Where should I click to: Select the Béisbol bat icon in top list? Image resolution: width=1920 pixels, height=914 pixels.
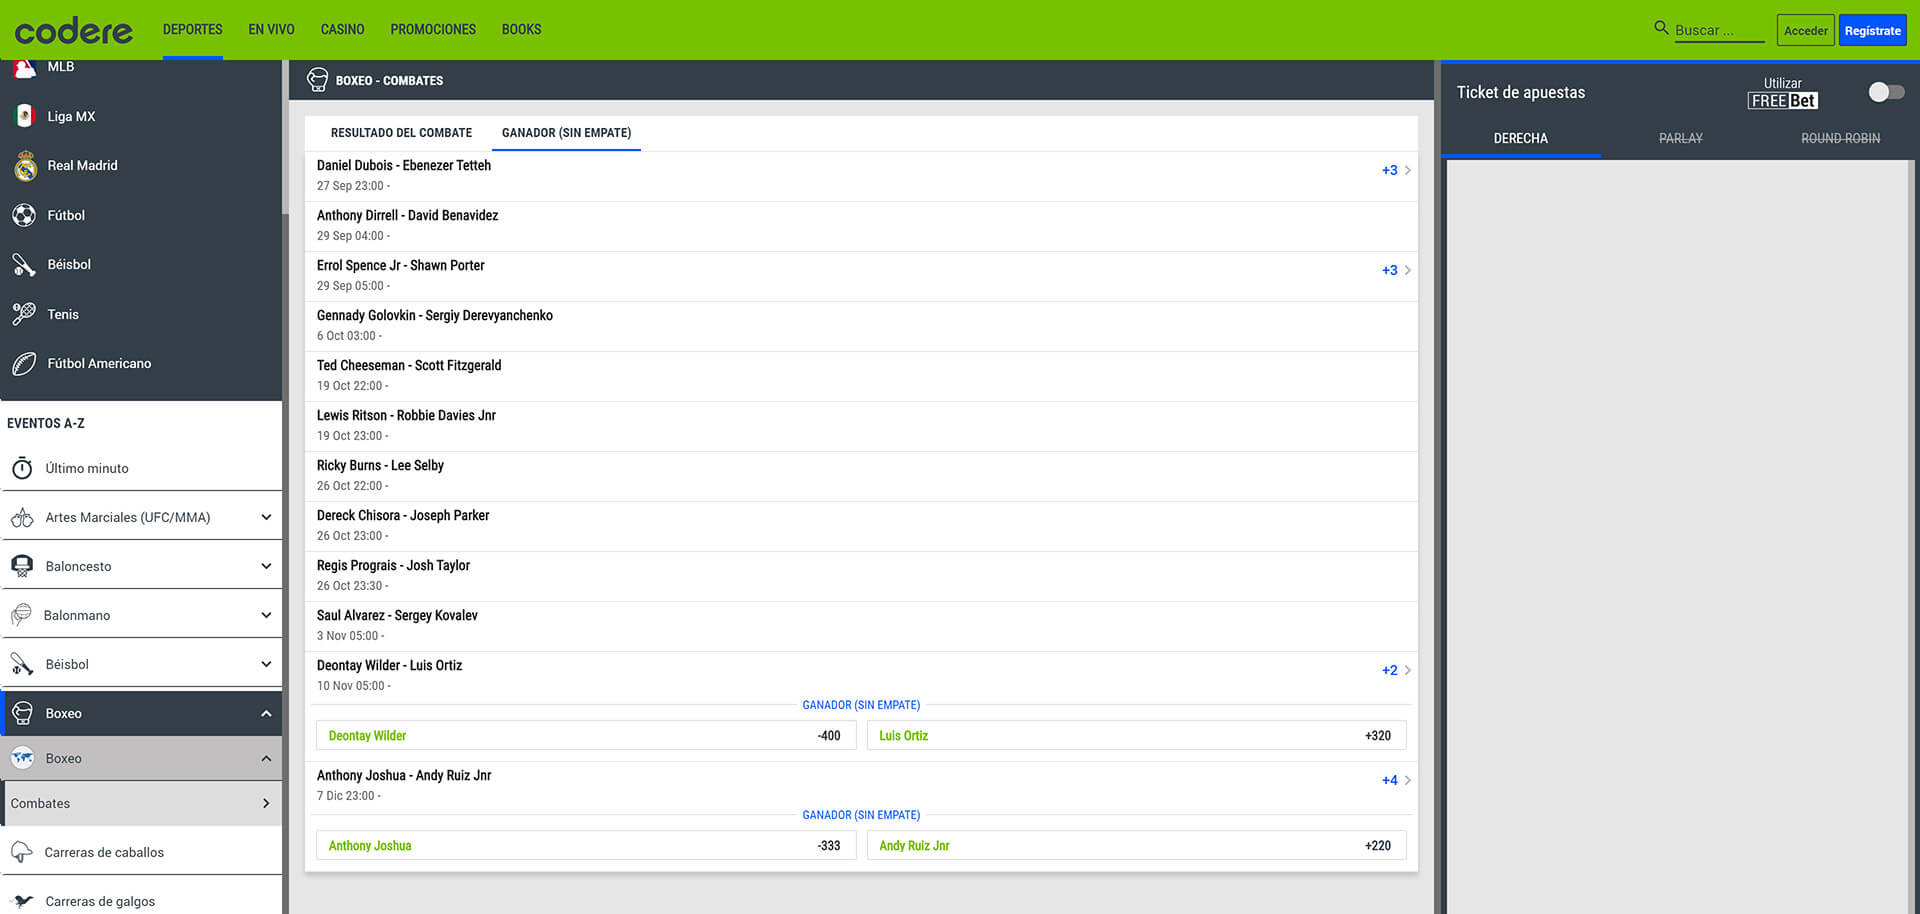(25, 264)
